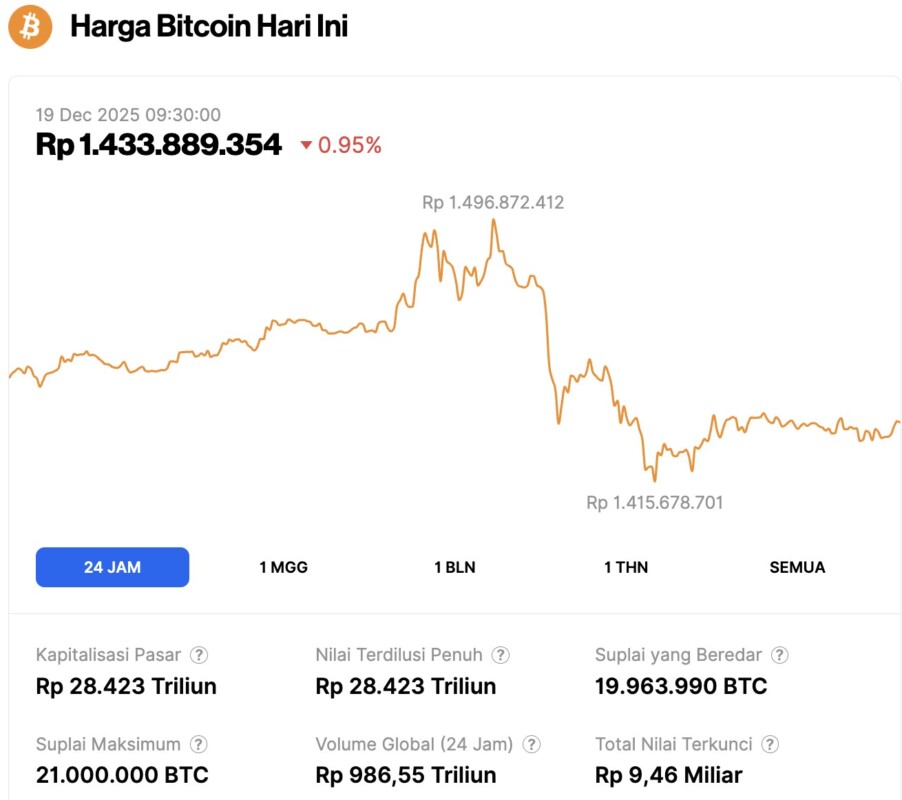902x800 pixels.
Task: Click the red down-triangle price change indicator
Action: pyautogui.click(x=306, y=146)
